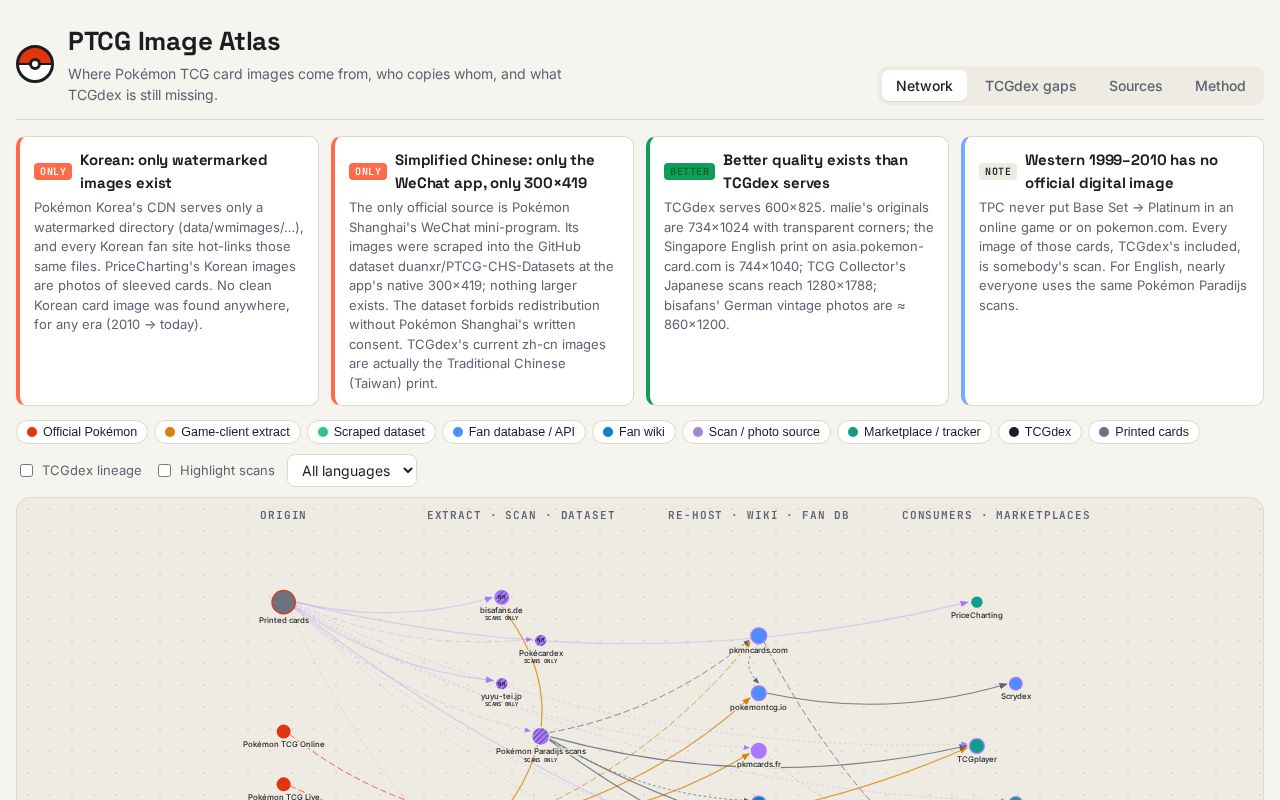
Task: Open the TCGdex gaps tab
Action: click(x=1031, y=86)
